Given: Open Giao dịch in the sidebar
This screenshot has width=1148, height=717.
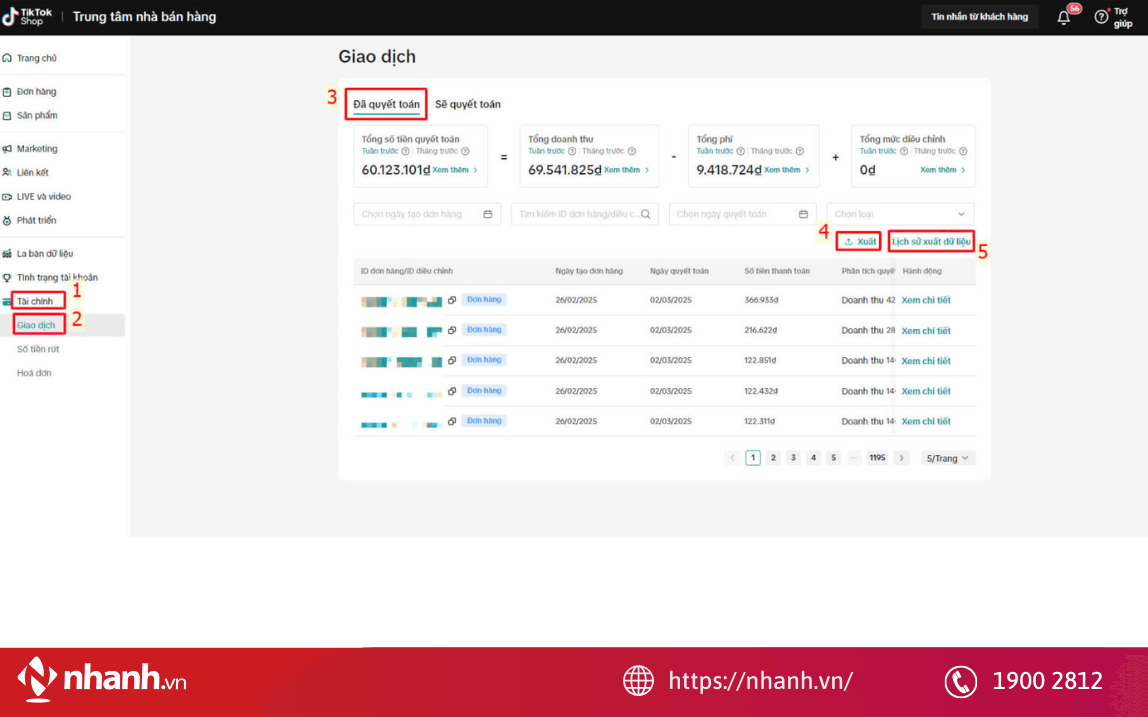Looking at the screenshot, I should point(37,325).
